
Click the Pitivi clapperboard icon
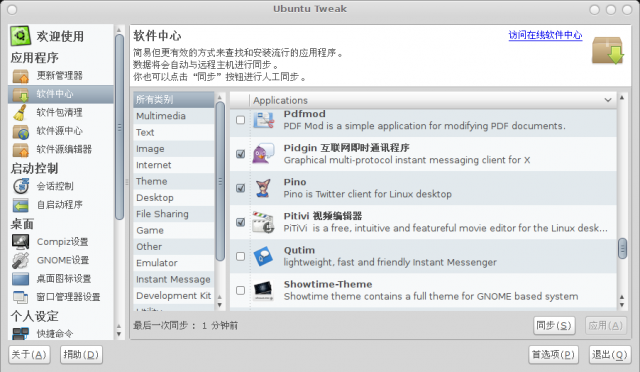pyautogui.click(x=263, y=222)
